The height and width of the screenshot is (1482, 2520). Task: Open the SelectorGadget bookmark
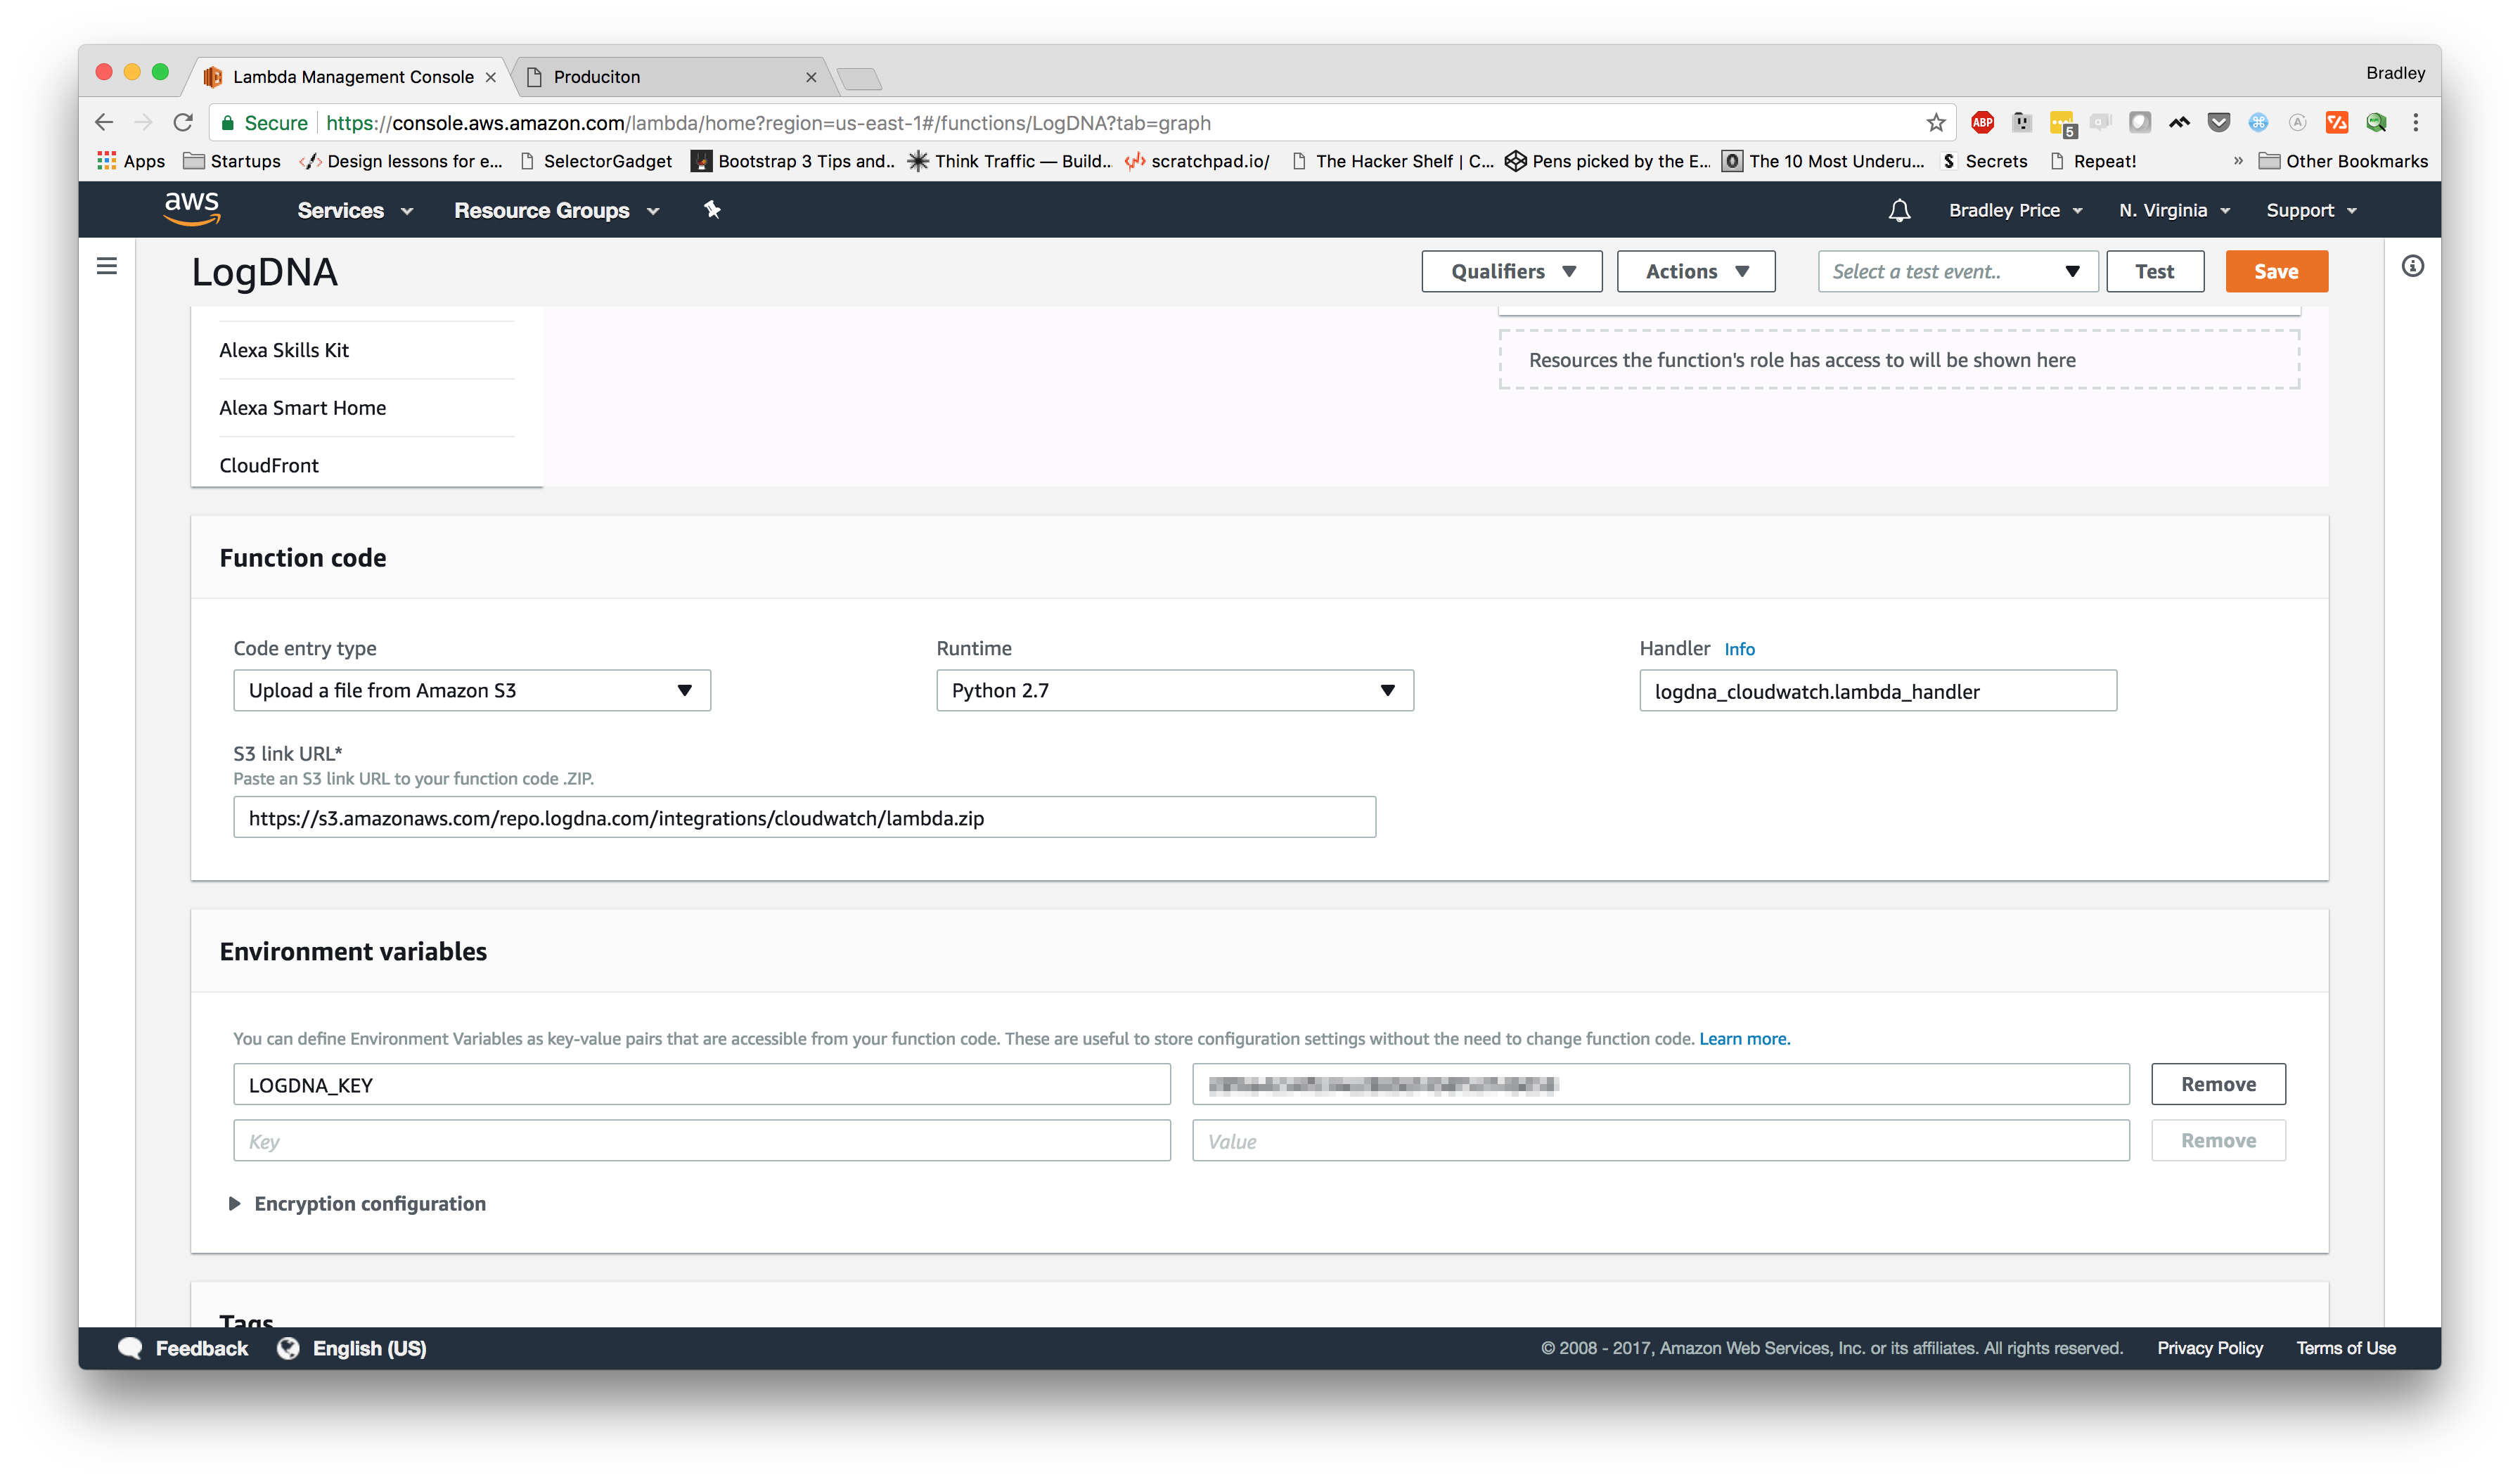pos(596,161)
